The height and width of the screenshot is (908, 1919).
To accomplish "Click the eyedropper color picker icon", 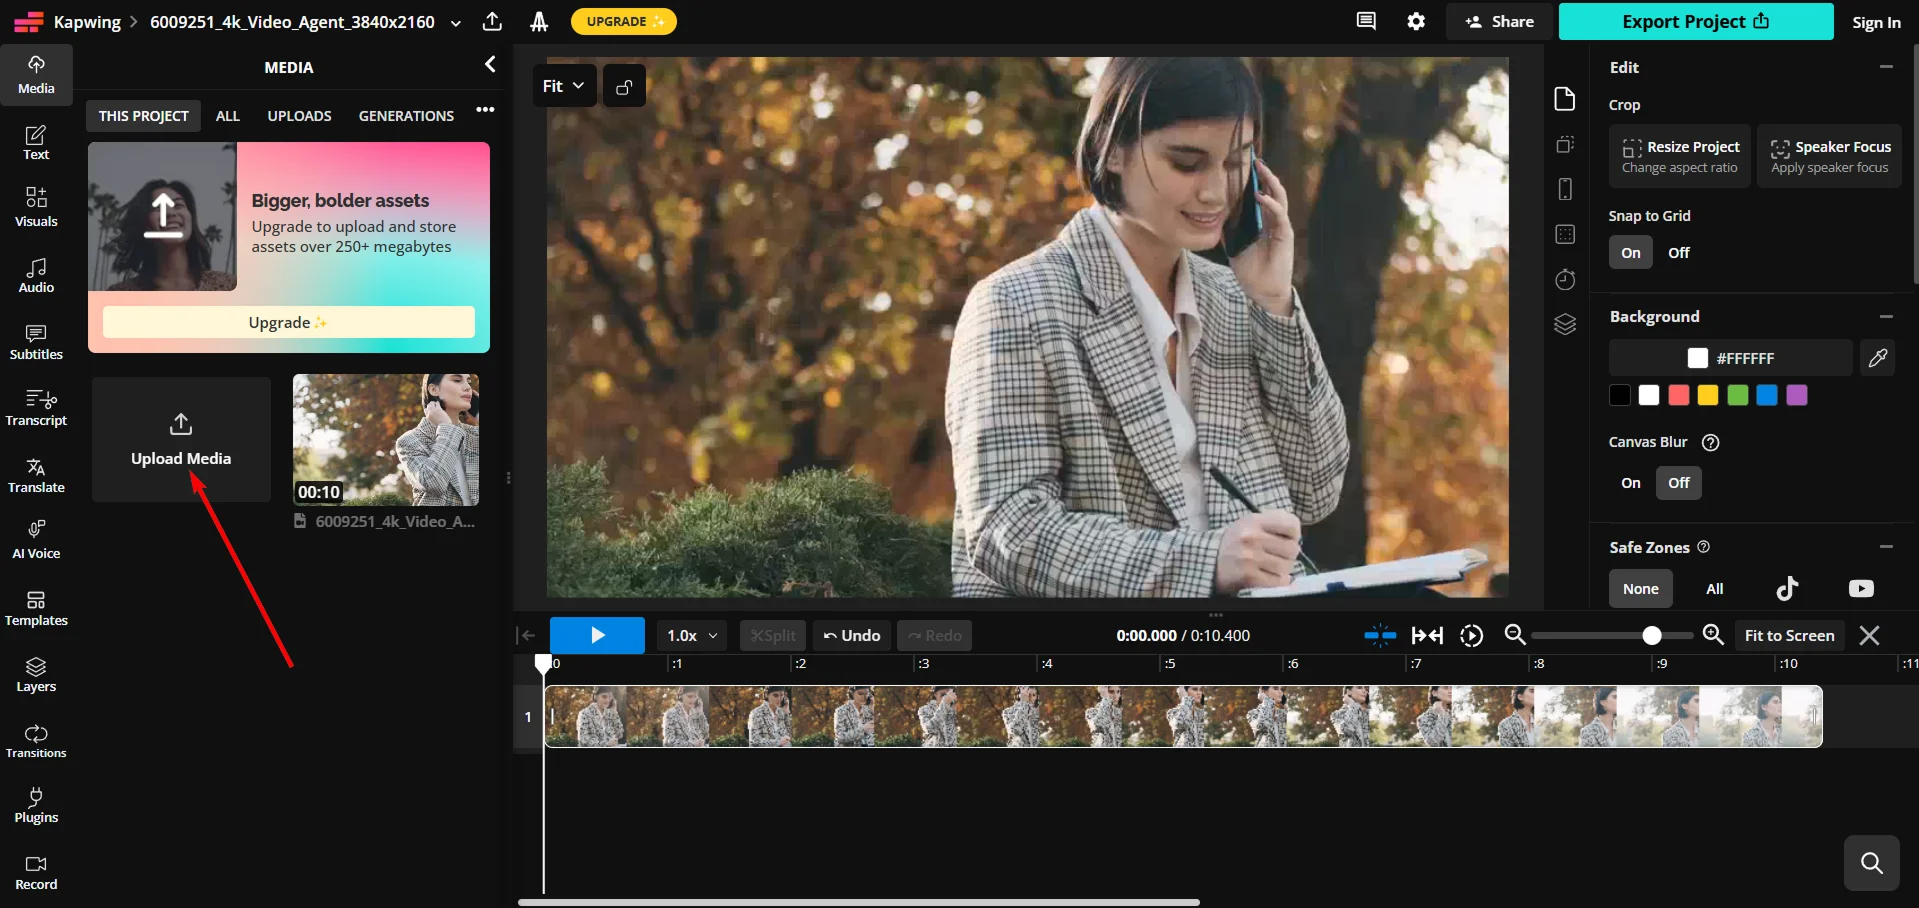I will [1877, 358].
